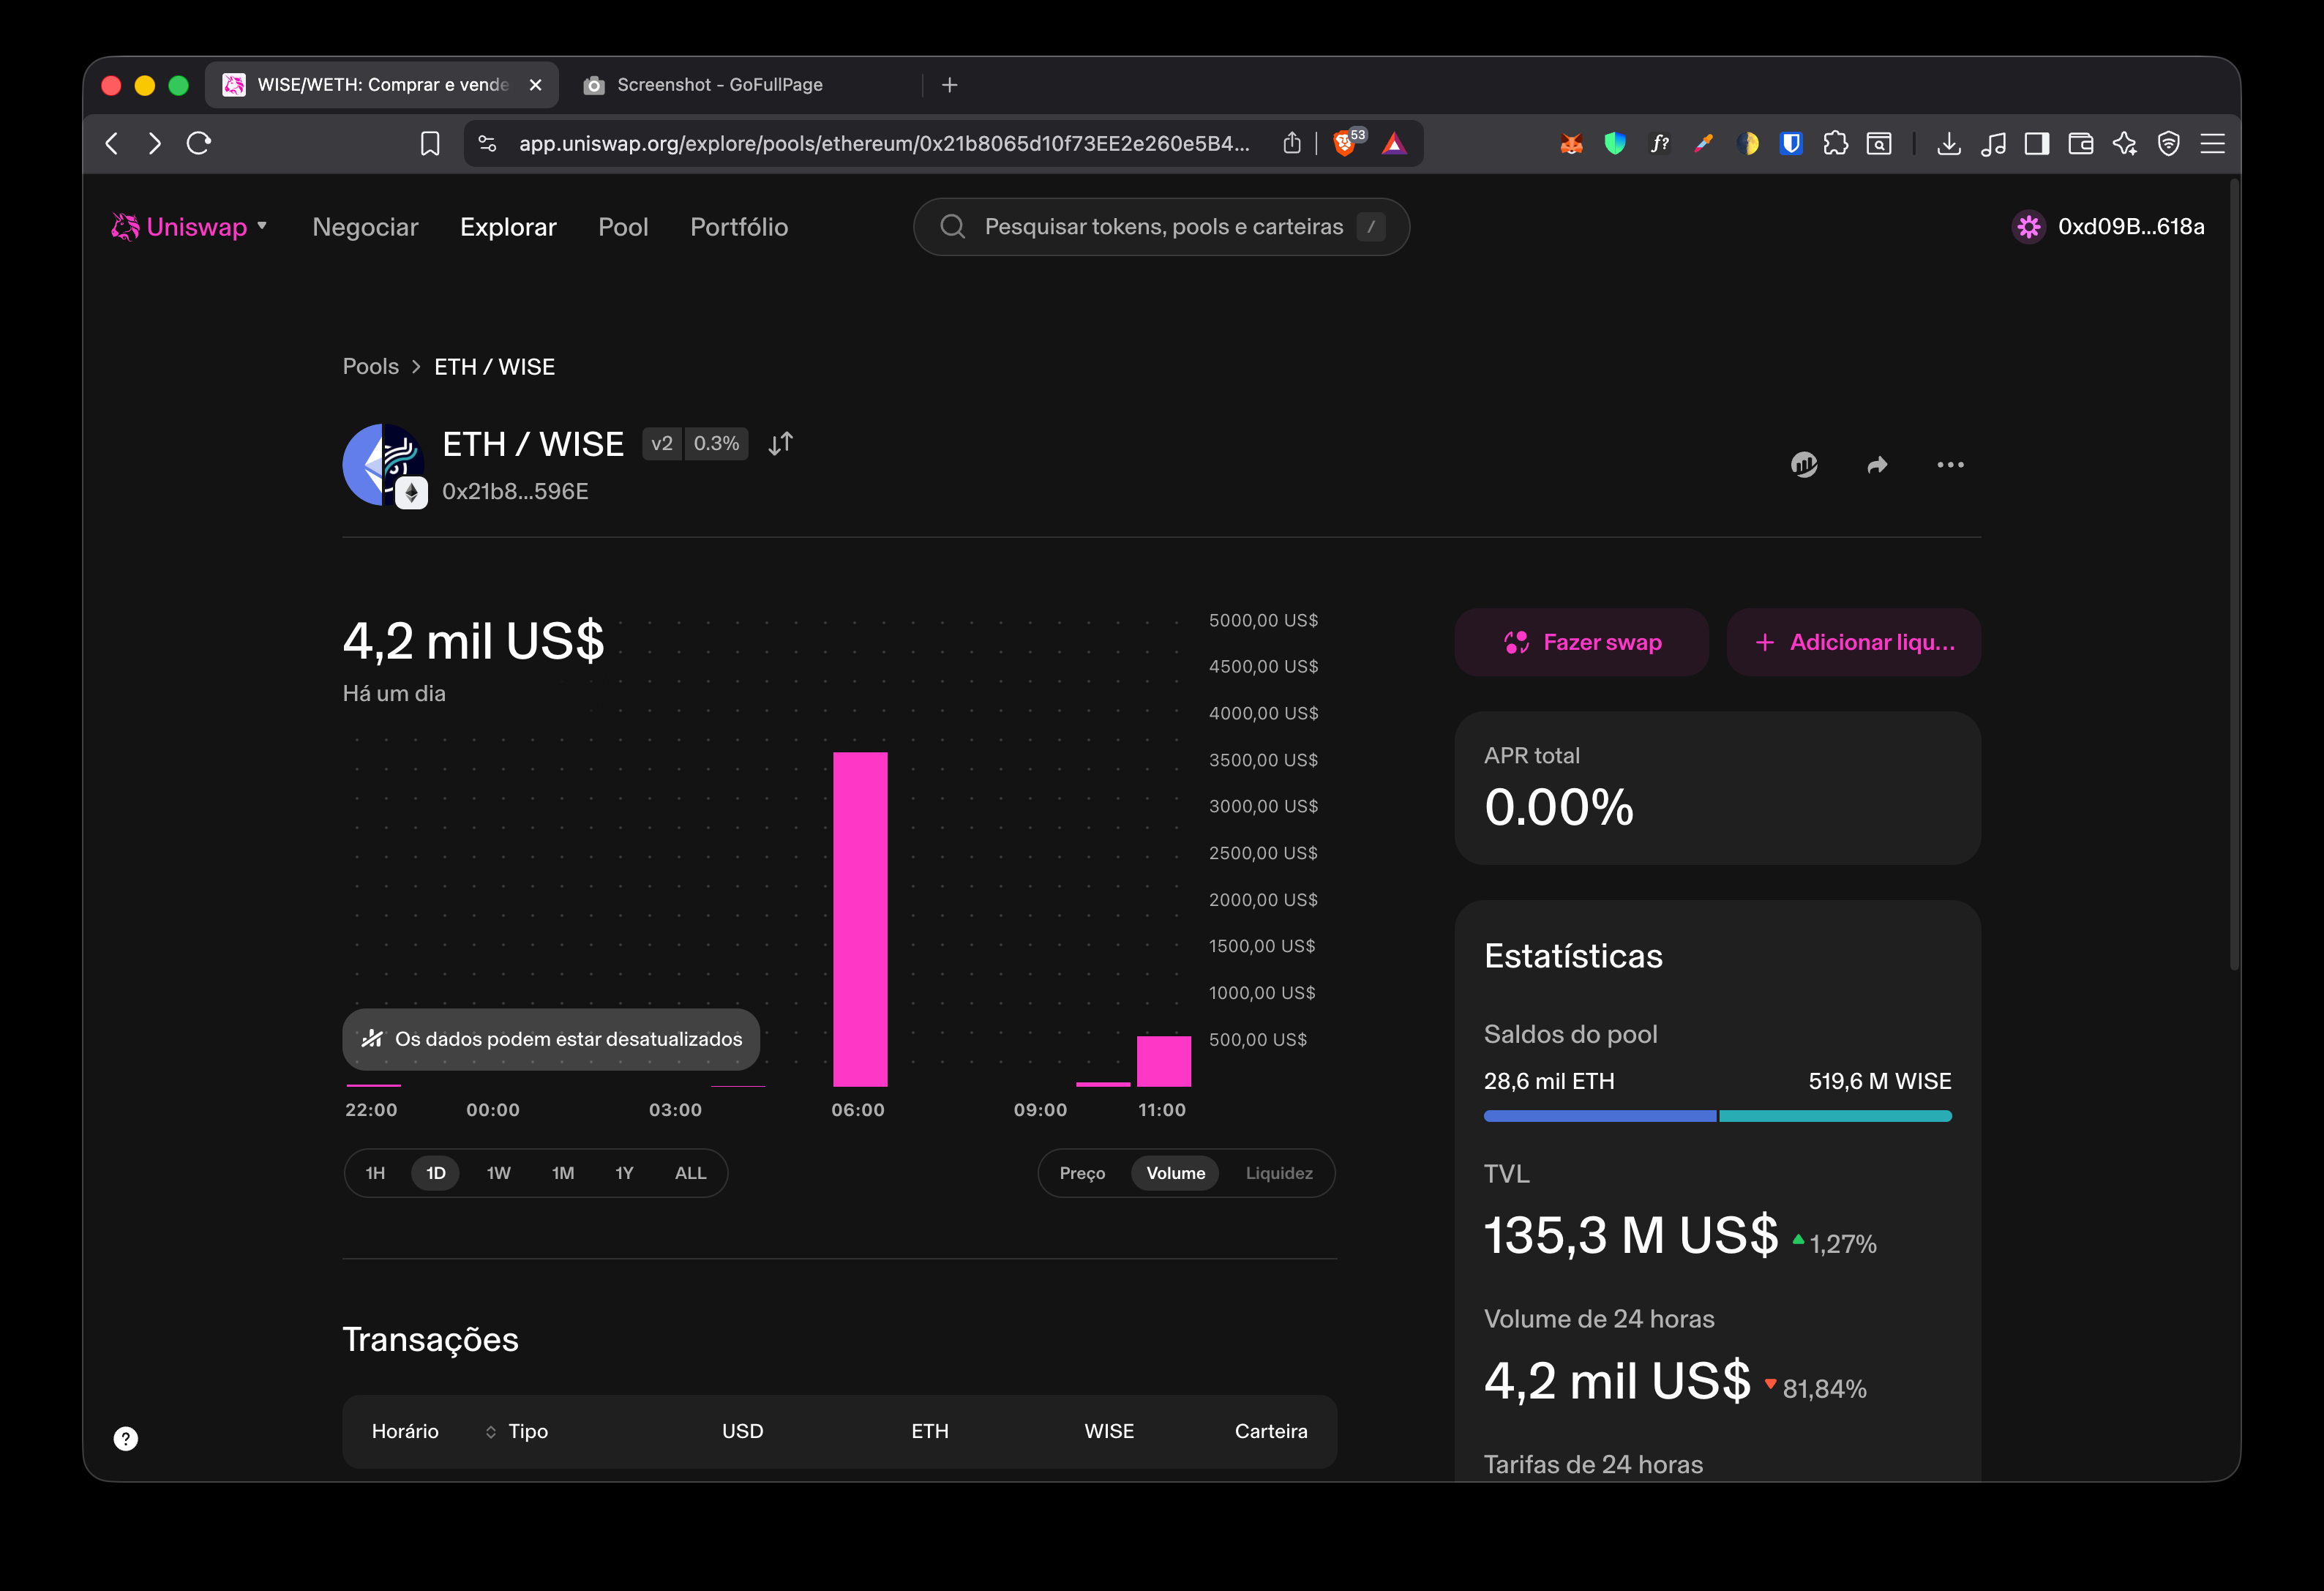The width and height of the screenshot is (2324, 1591).
Task: Click the Adicionar liquidez button
Action: (x=1854, y=642)
